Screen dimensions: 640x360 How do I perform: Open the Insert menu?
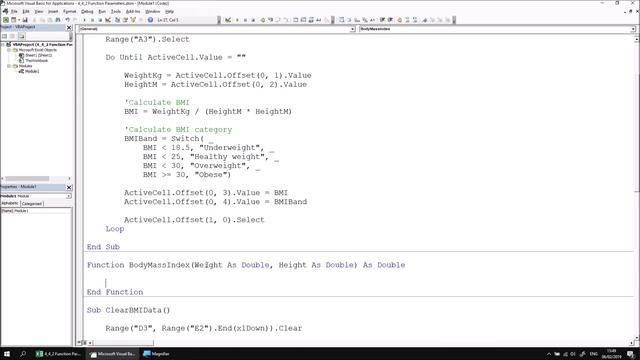click(53, 11)
